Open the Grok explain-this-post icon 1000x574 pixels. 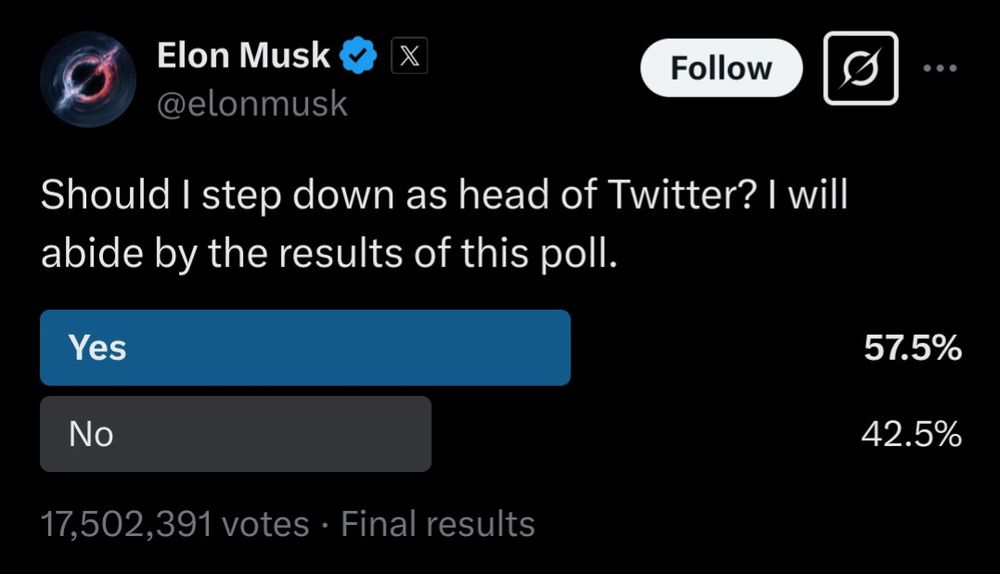[860, 68]
